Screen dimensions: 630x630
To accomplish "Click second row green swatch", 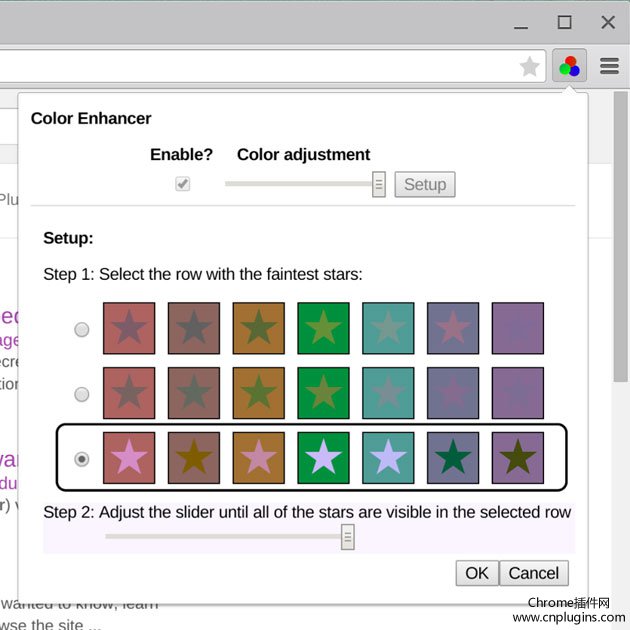I will point(323,393).
